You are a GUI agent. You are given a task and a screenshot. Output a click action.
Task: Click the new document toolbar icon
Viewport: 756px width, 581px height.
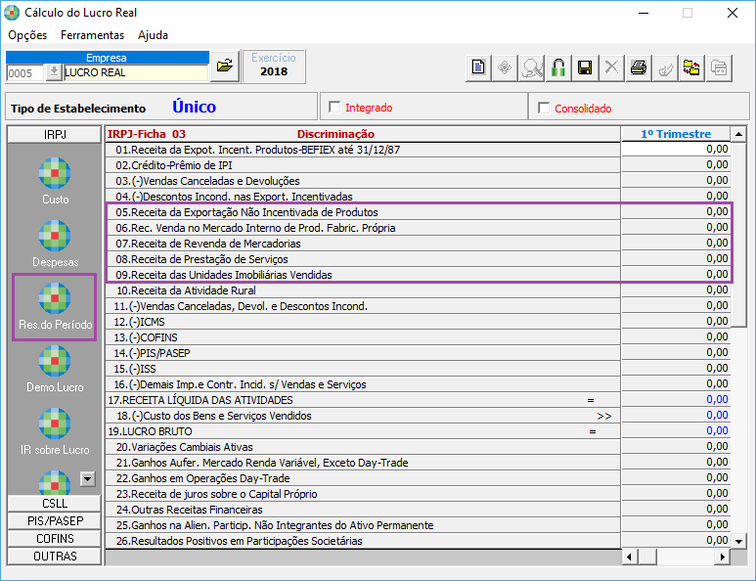(478, 67)
